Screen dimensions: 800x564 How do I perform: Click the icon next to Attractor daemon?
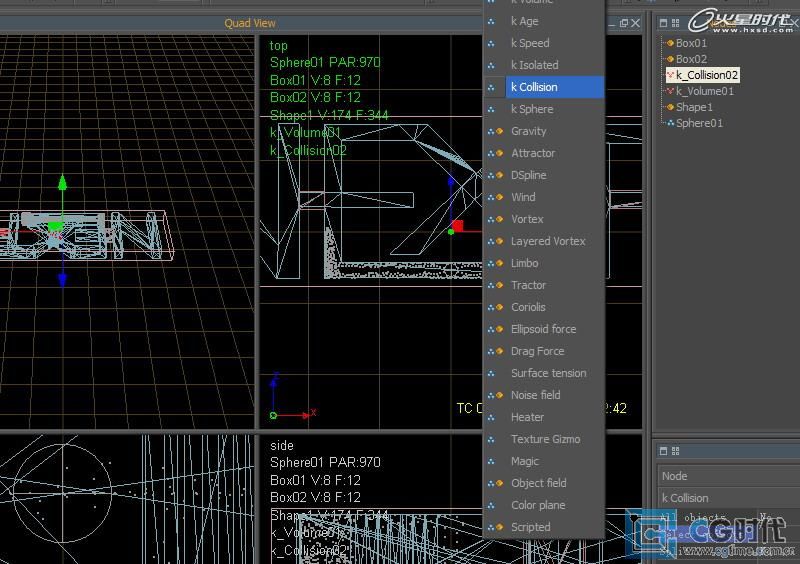[495, 153]
